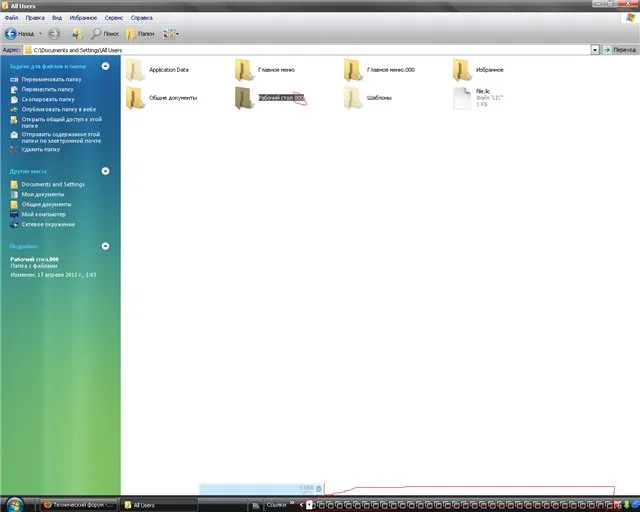Select the Шаблоны folder

tap(354, 97)
